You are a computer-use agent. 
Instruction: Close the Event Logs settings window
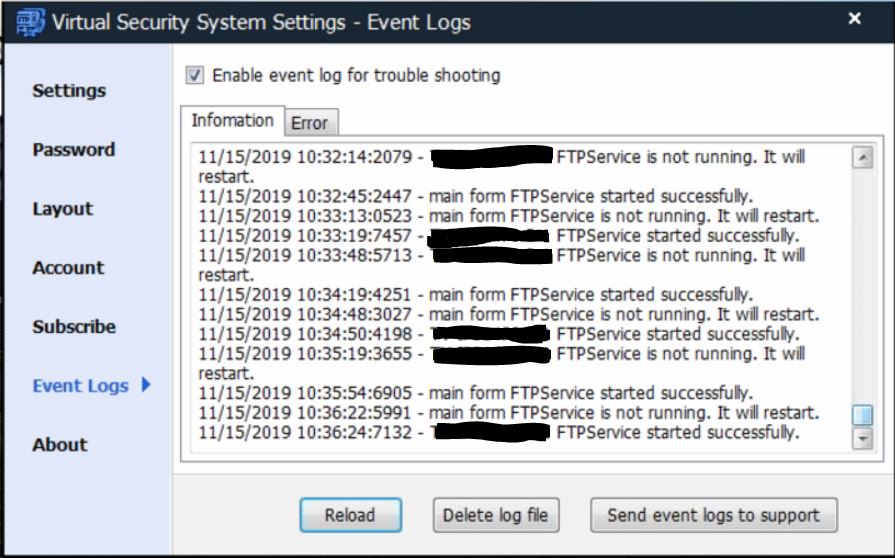(855, 18)
